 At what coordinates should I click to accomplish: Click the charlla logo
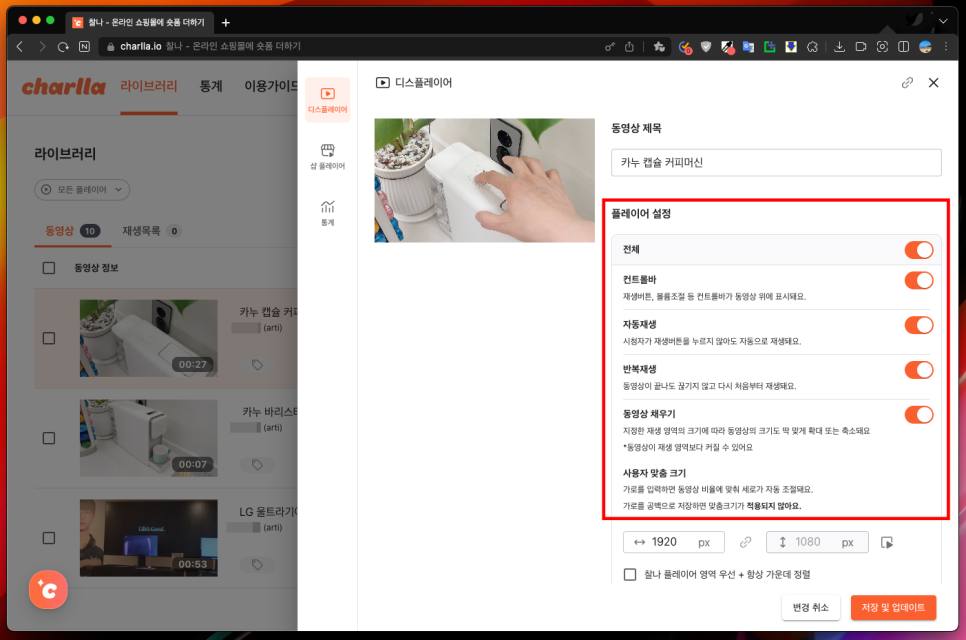[63, 87]
